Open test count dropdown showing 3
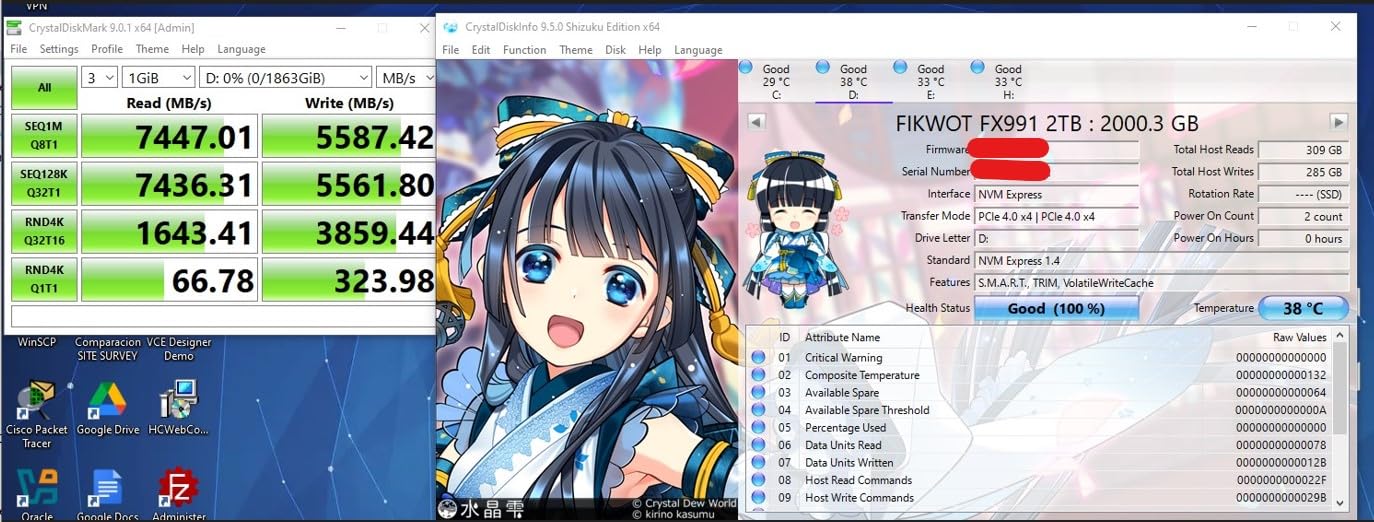 [100, 77]
